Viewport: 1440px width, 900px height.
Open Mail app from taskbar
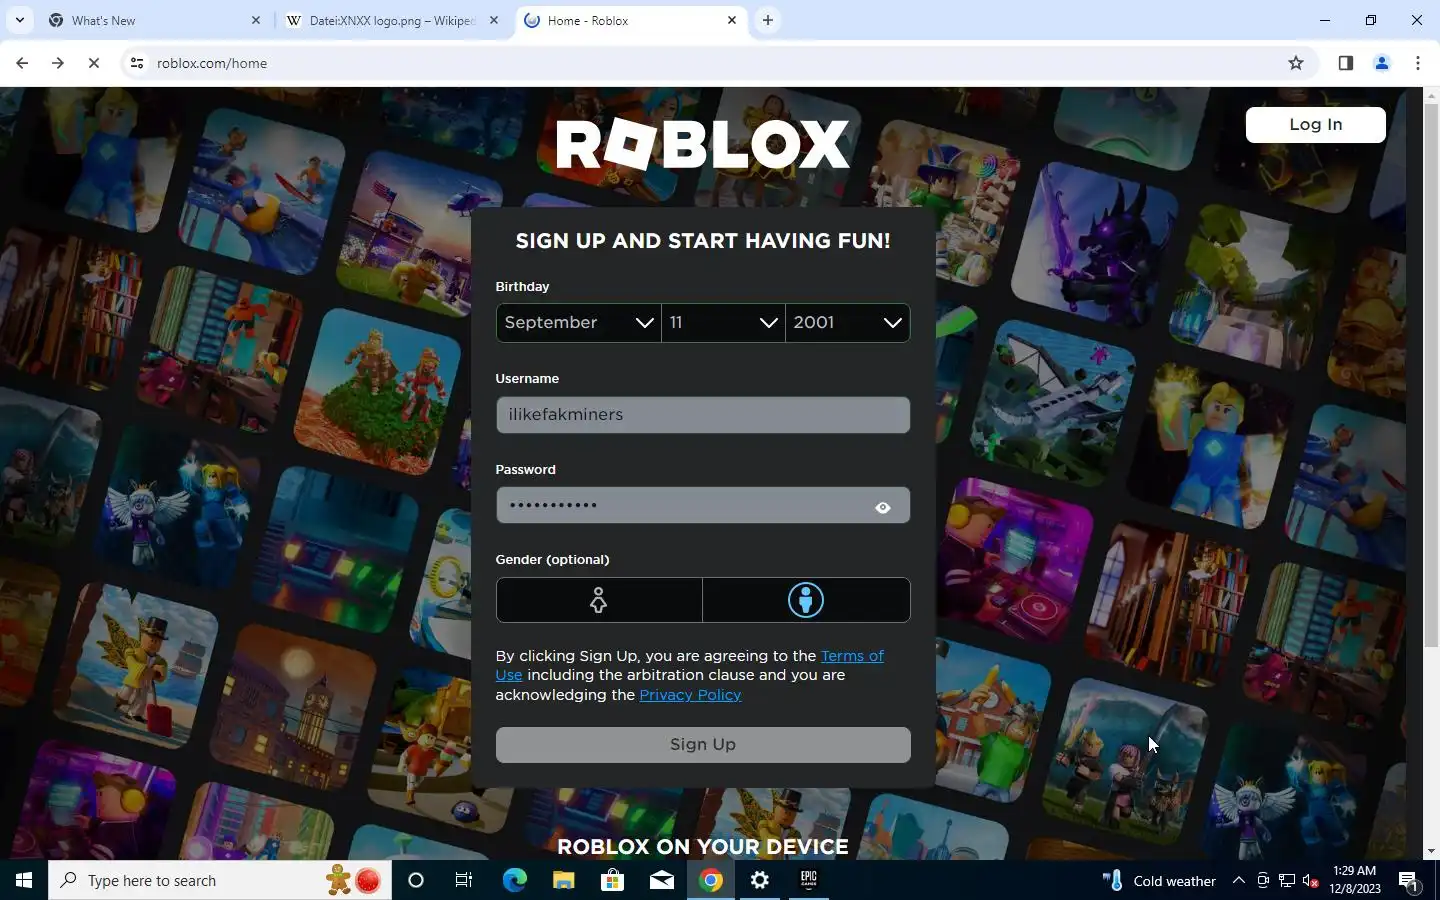click(x=661, y=880)
